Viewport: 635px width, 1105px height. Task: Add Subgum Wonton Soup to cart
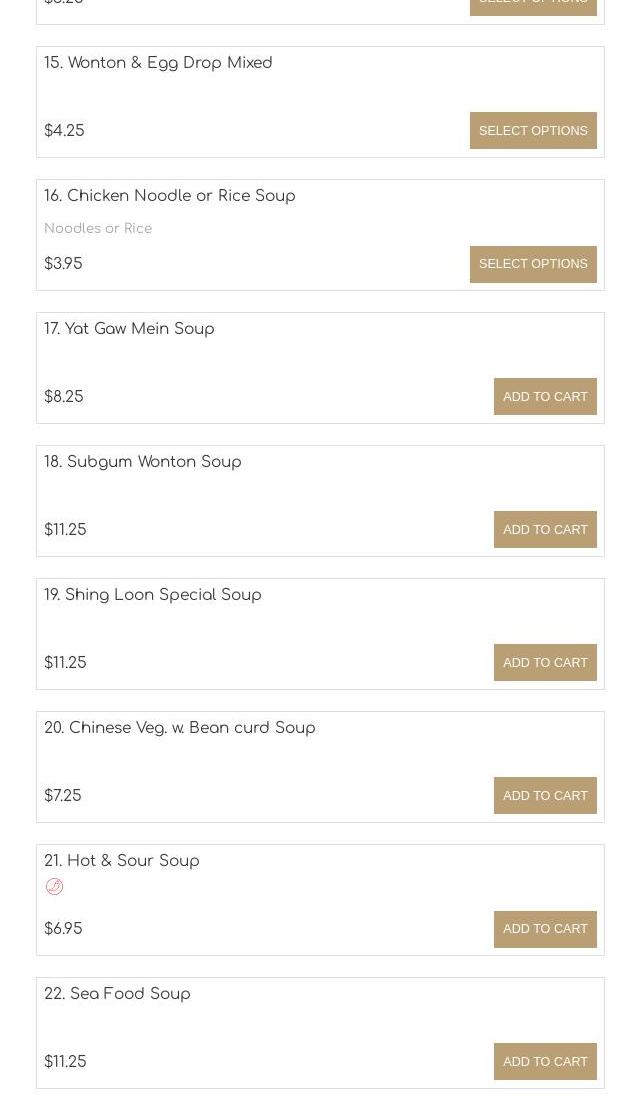(545, 529)
